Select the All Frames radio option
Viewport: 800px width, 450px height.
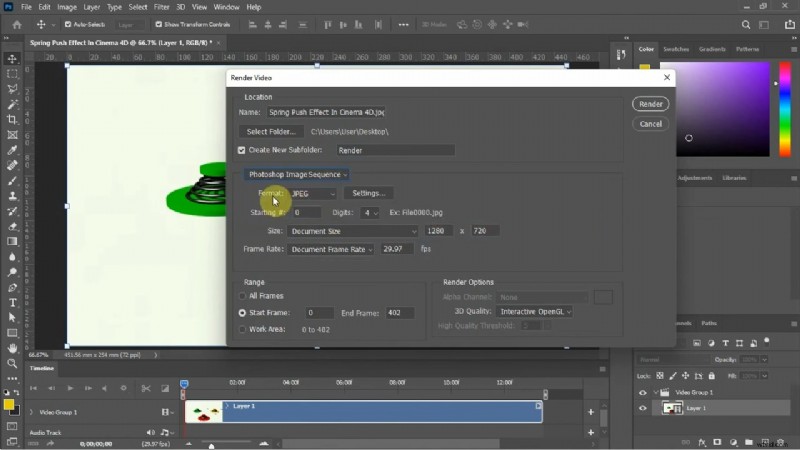[242, 296]
